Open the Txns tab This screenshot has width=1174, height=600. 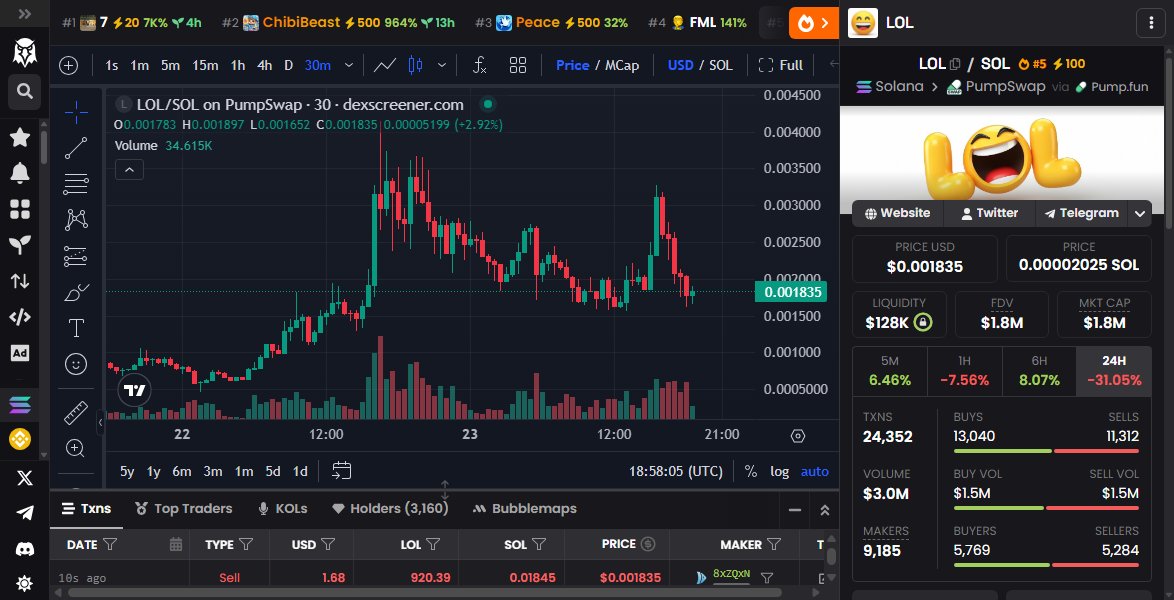click(x=86, y=509)
